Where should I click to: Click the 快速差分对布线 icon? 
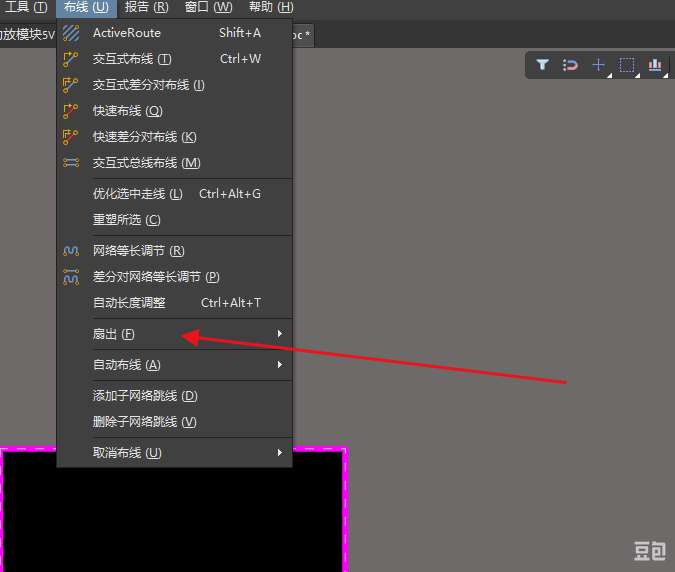point(71,137)
